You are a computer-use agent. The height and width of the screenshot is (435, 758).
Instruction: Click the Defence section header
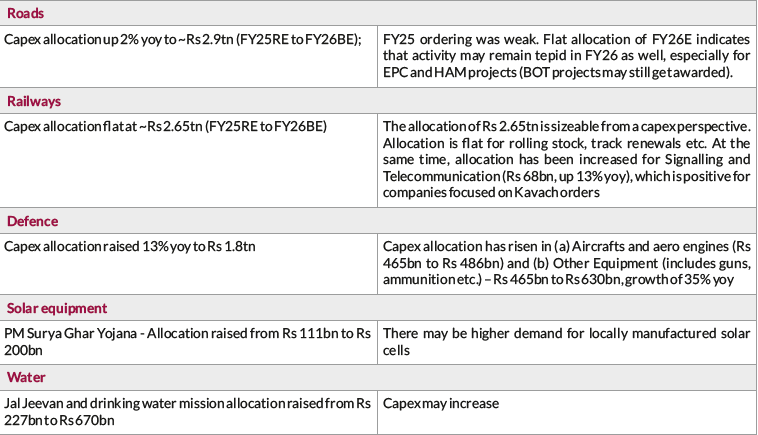pyautogui.click(x=32, y=221)
